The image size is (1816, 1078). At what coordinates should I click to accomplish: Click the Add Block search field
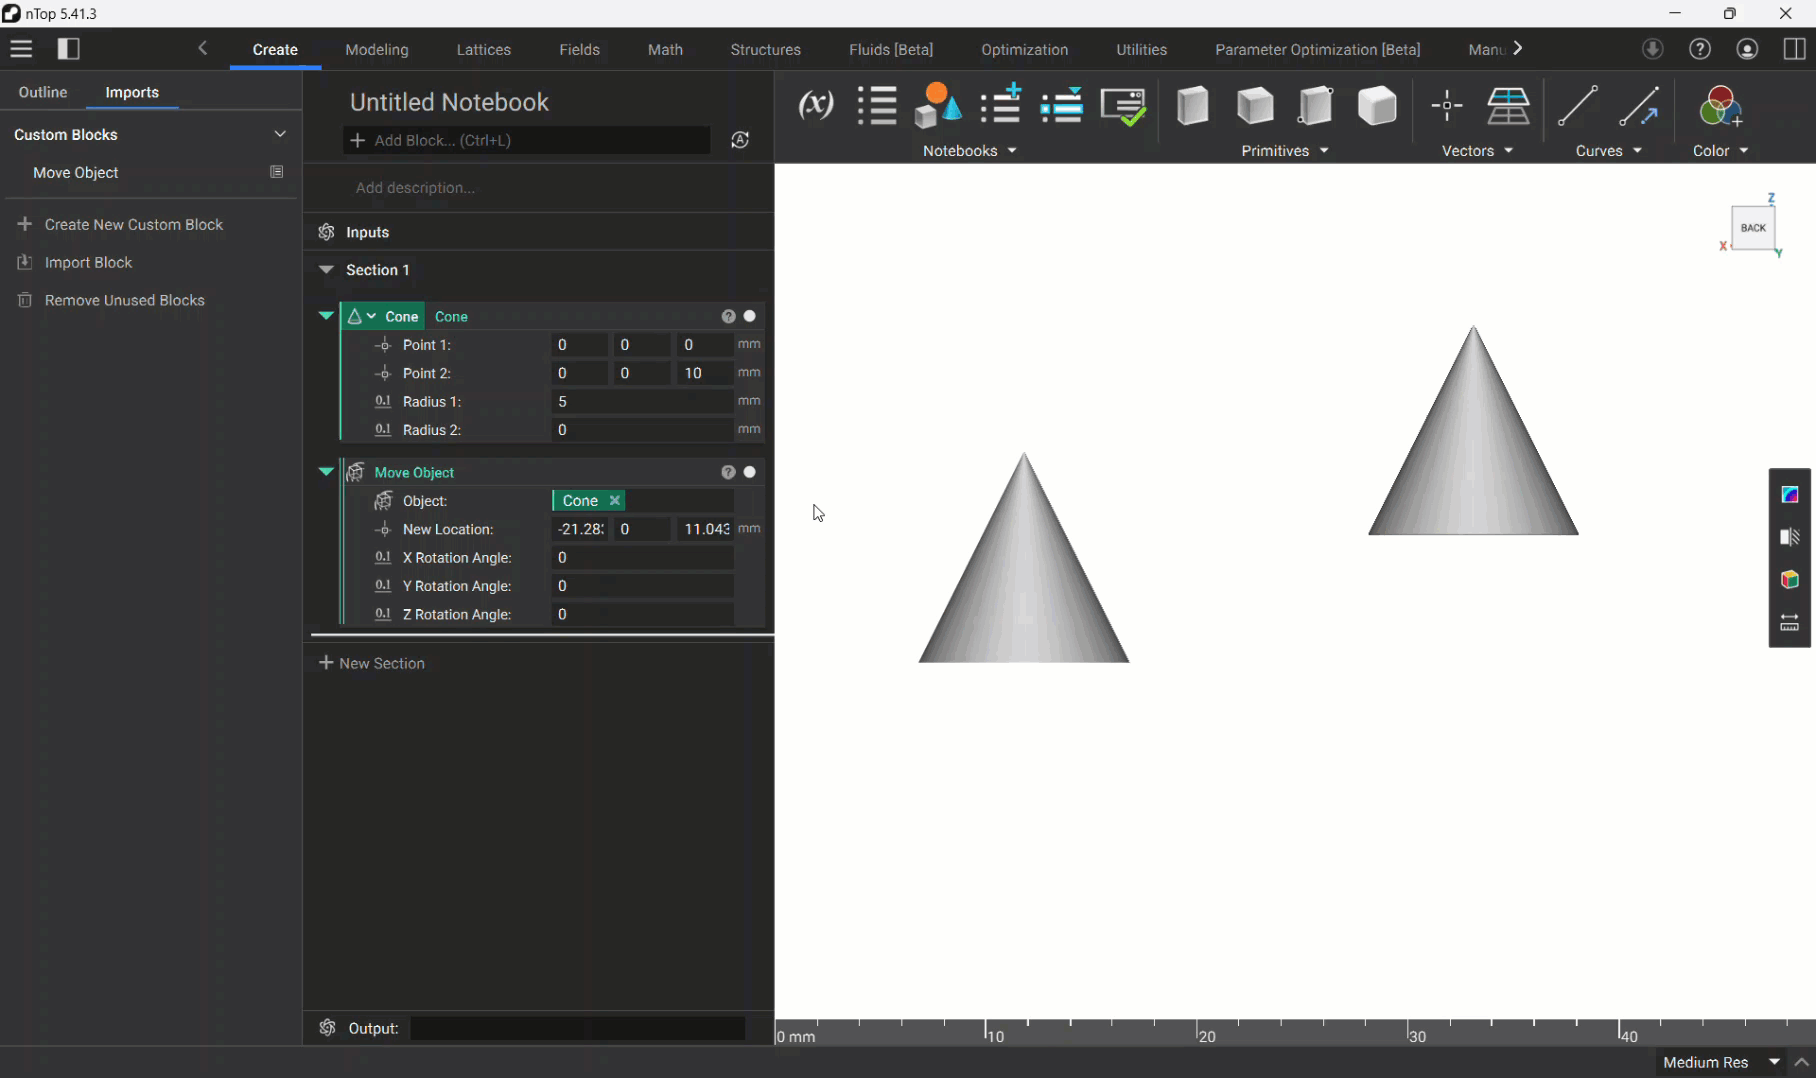(526, 140)
